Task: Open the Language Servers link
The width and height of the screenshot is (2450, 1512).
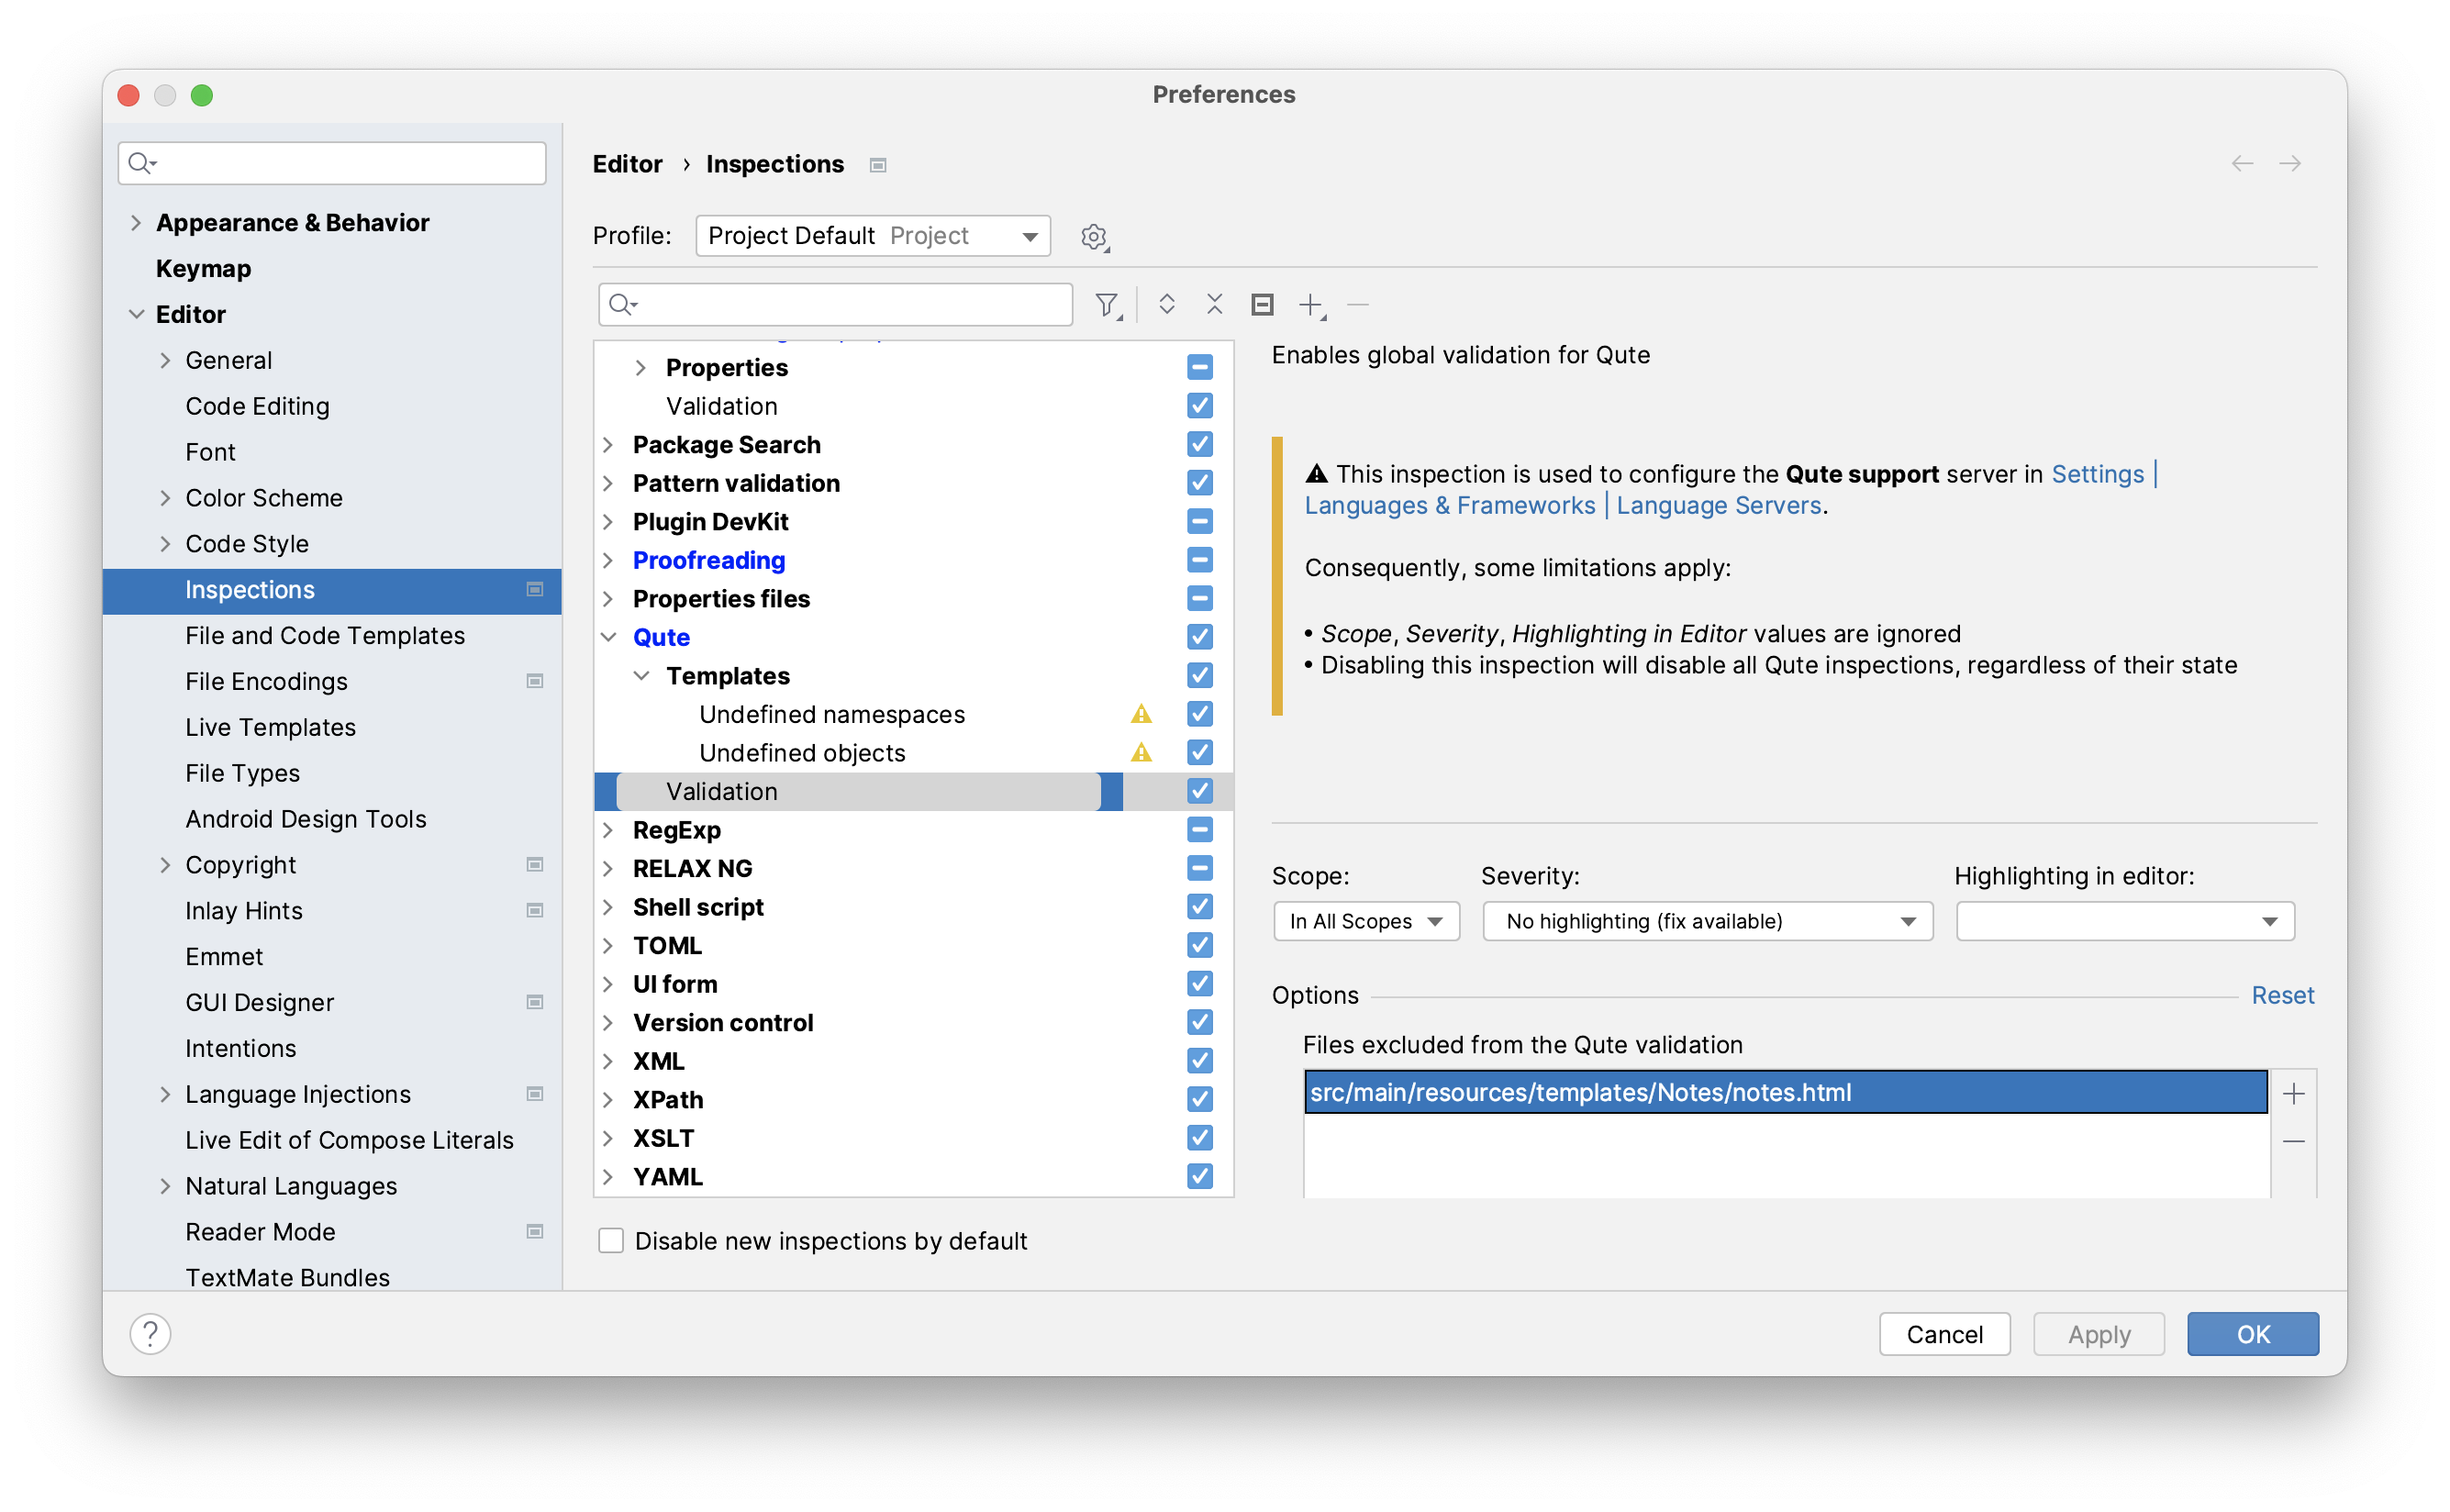Action: [1718, 506]
